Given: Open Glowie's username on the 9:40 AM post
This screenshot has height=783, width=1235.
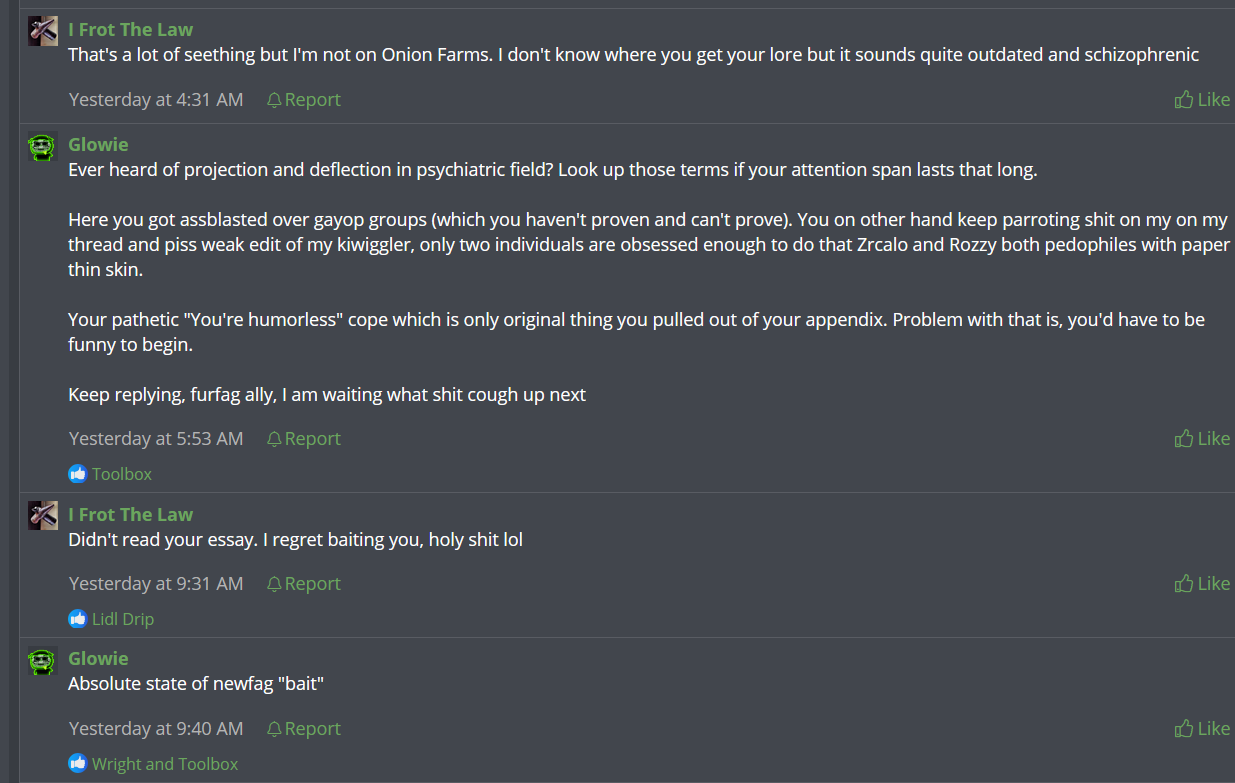Looking at the screenshot, I should (98, 658).
